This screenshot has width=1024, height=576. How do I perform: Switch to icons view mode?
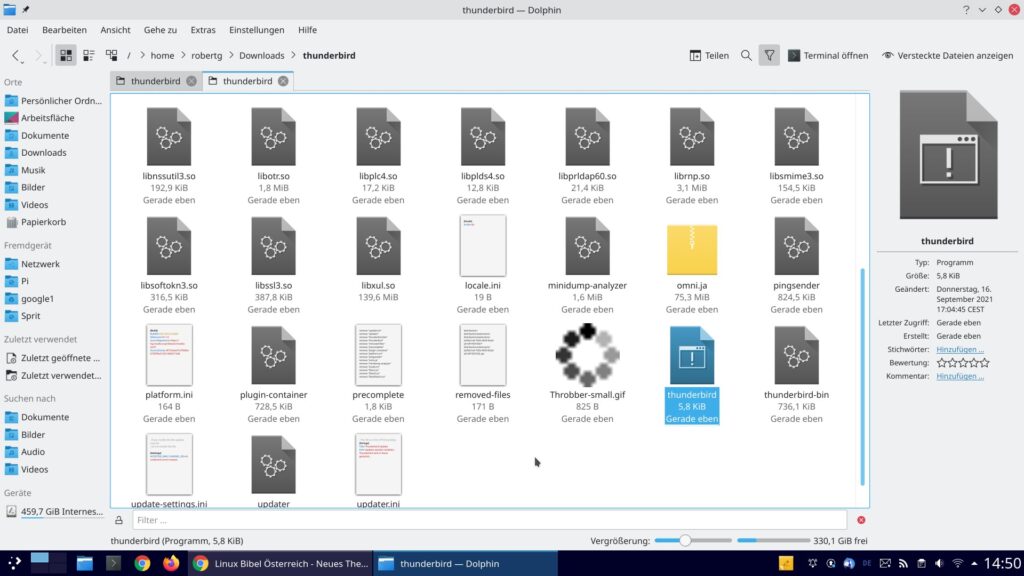click(66, 56)
